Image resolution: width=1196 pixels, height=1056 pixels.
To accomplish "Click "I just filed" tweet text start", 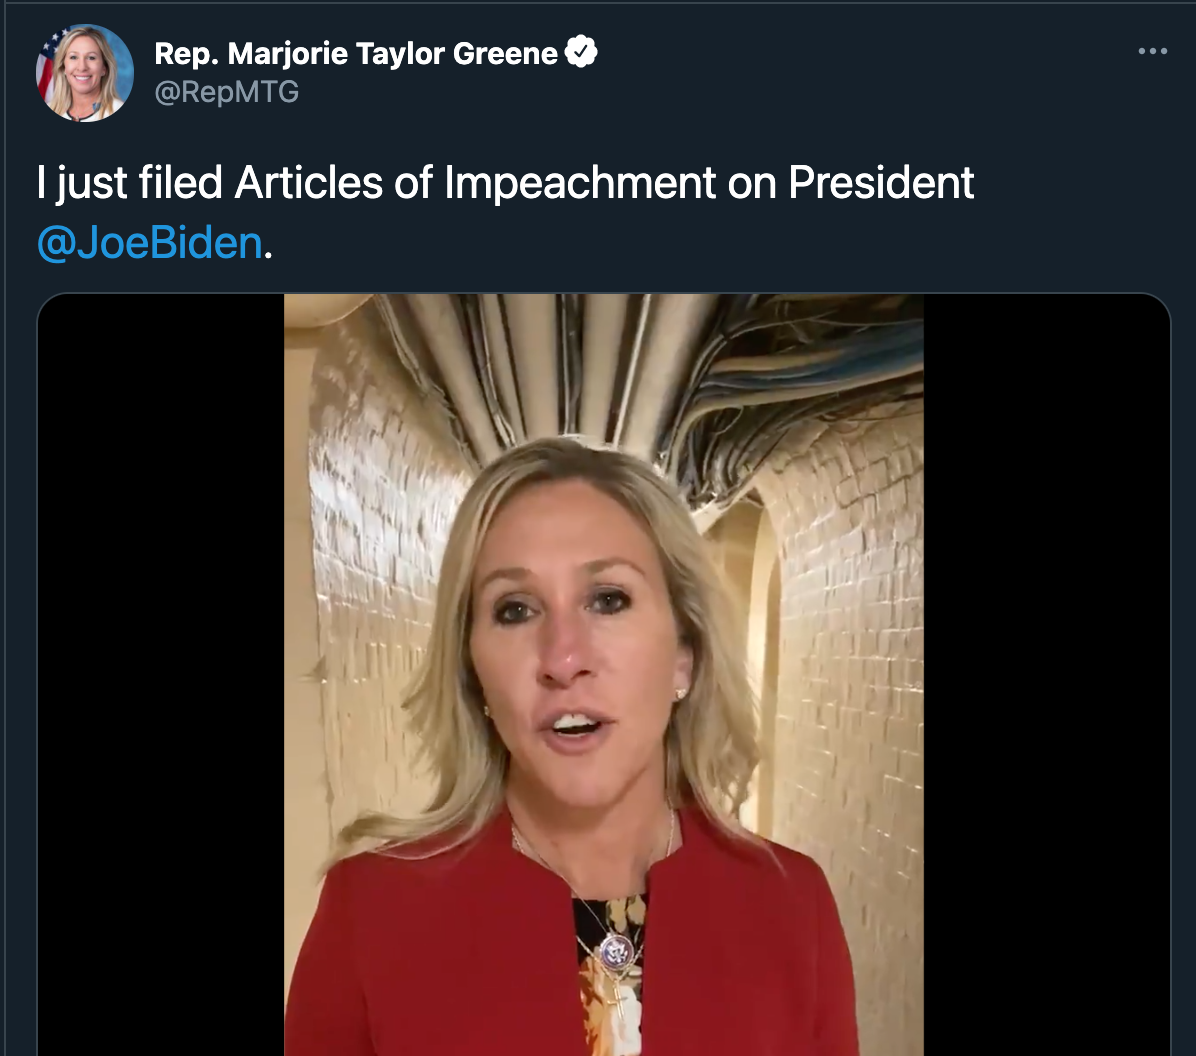I will tap(130, 183).
